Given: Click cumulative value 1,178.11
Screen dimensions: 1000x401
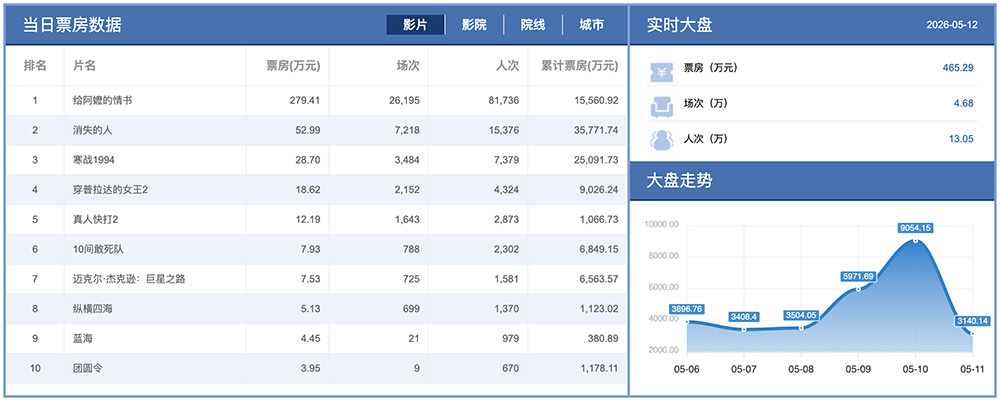Looking at the screenshot, I should pyautogui.click(x=599, y=368).
